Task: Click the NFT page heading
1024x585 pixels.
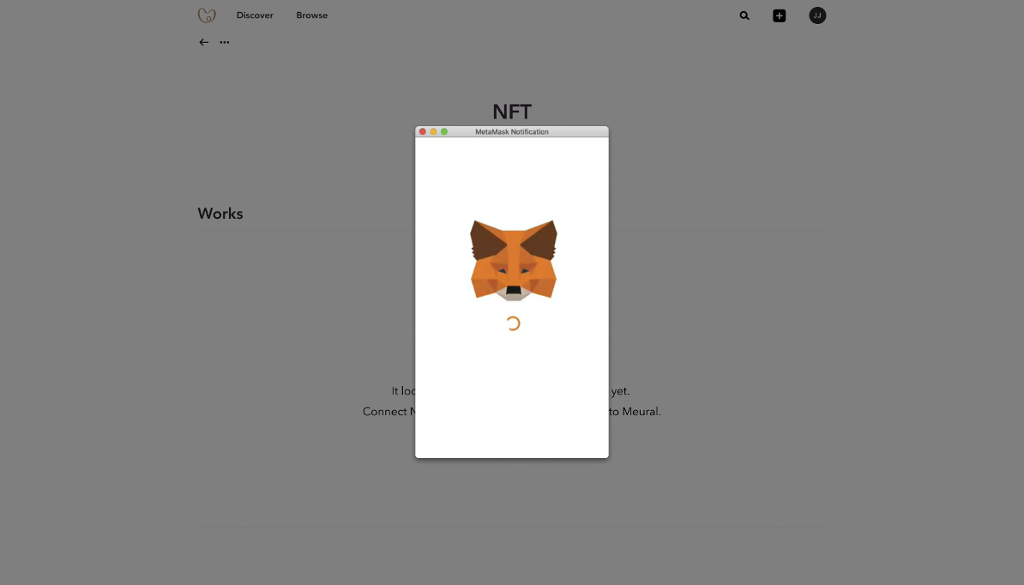Action: pos(512,112)
